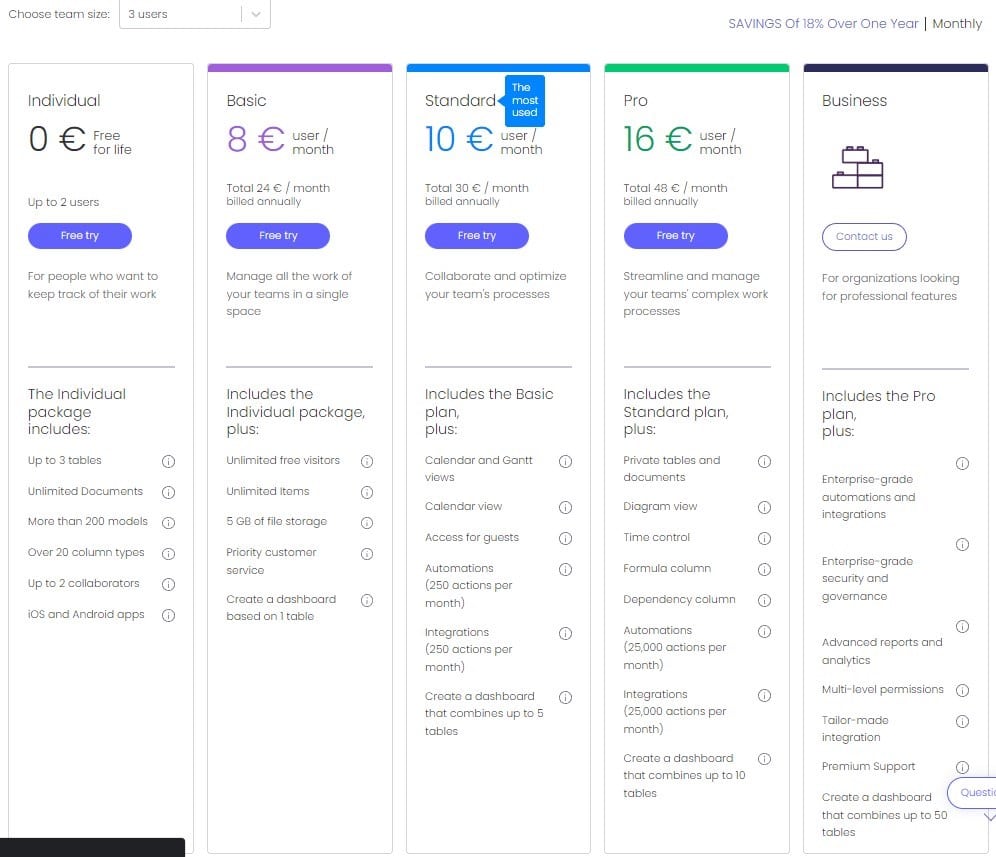The image size is (996, 857).
Task: Show info for Pro Integrations (25,000 actions)
Action: pyautogui.click(x=765, y=696)
